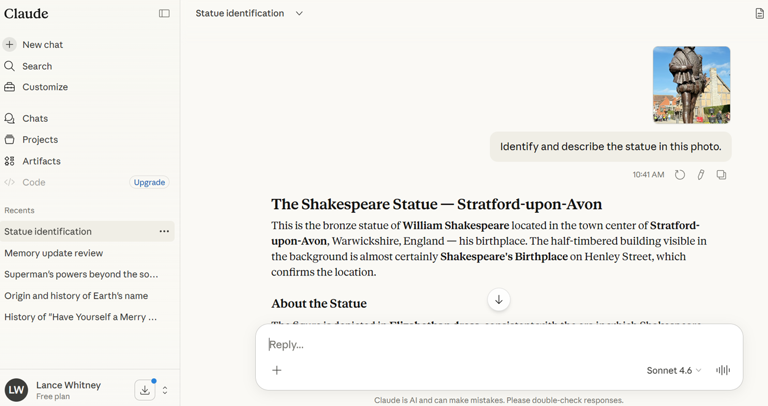The height and width of the screenshot is (406, 768).
Task: Open the Artifacts page
Action: pyautogui.click(x=41, y=161)
